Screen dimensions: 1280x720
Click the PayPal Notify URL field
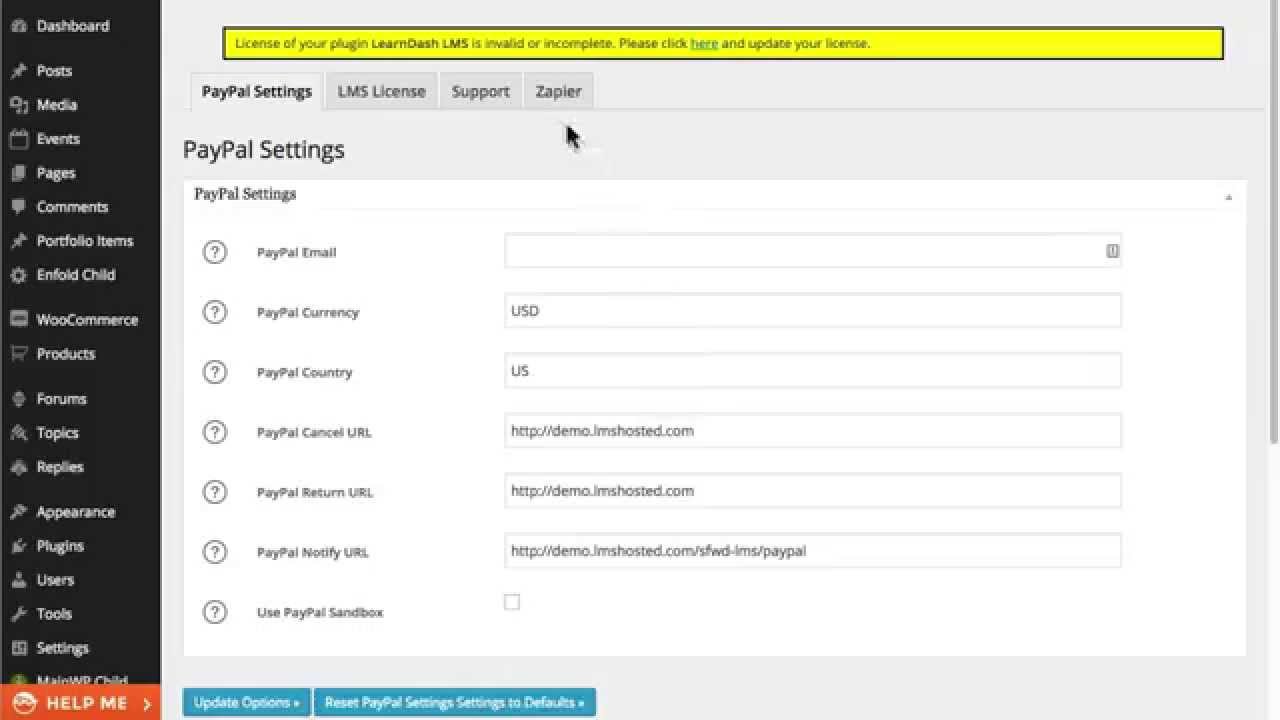click(813, 551)
